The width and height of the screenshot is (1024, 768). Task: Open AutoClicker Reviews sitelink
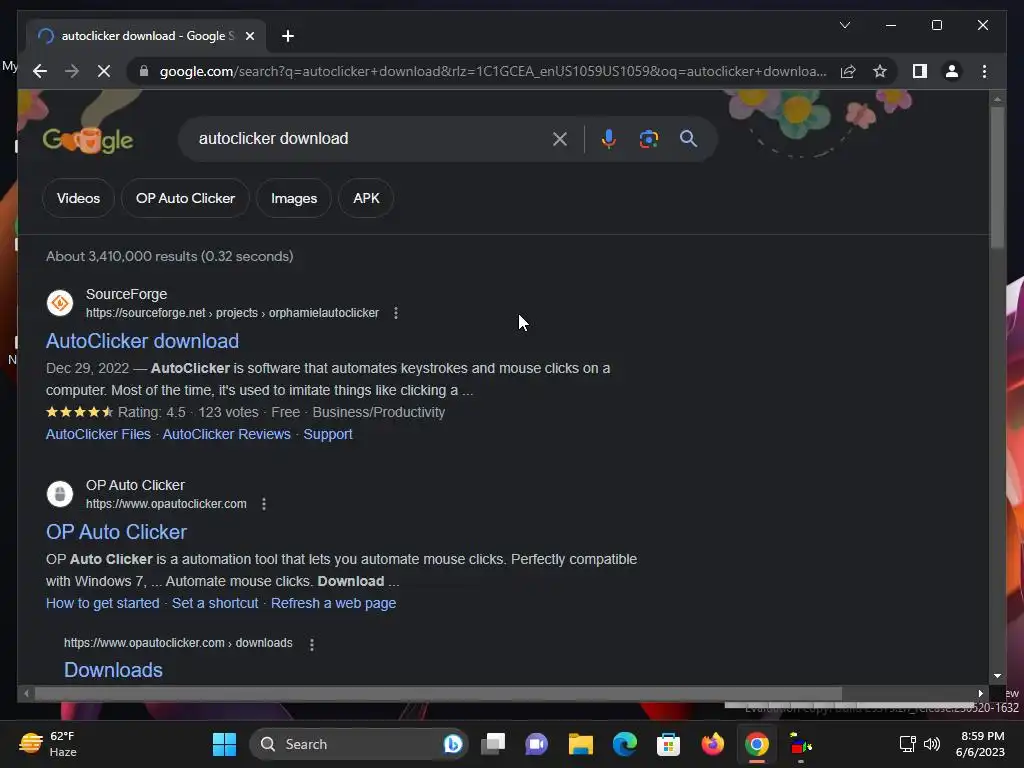click(227, 434)
